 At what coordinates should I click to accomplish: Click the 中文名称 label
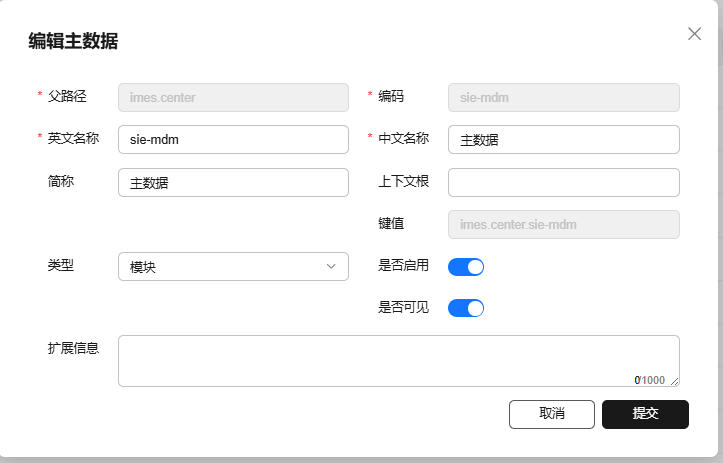point(403,138)
